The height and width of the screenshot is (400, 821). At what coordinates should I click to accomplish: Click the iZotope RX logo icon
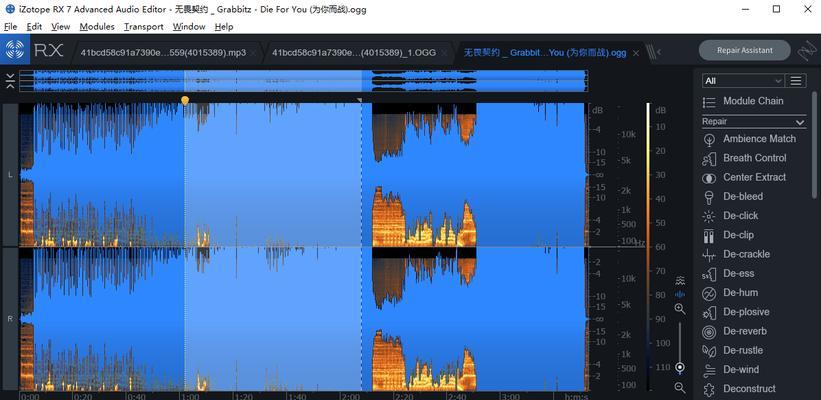(x=15, y=50)
